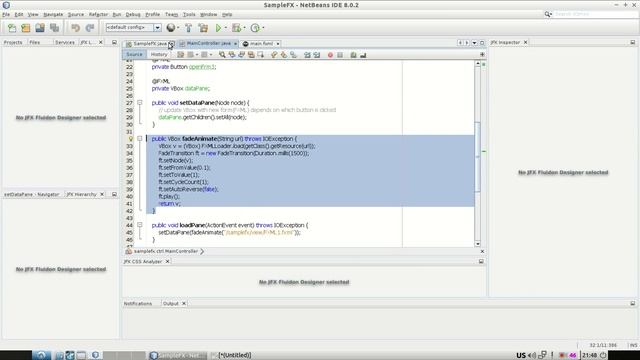Open the browser globe icon in toolbar
Screen dimensions: 640x360
(171, 28)
